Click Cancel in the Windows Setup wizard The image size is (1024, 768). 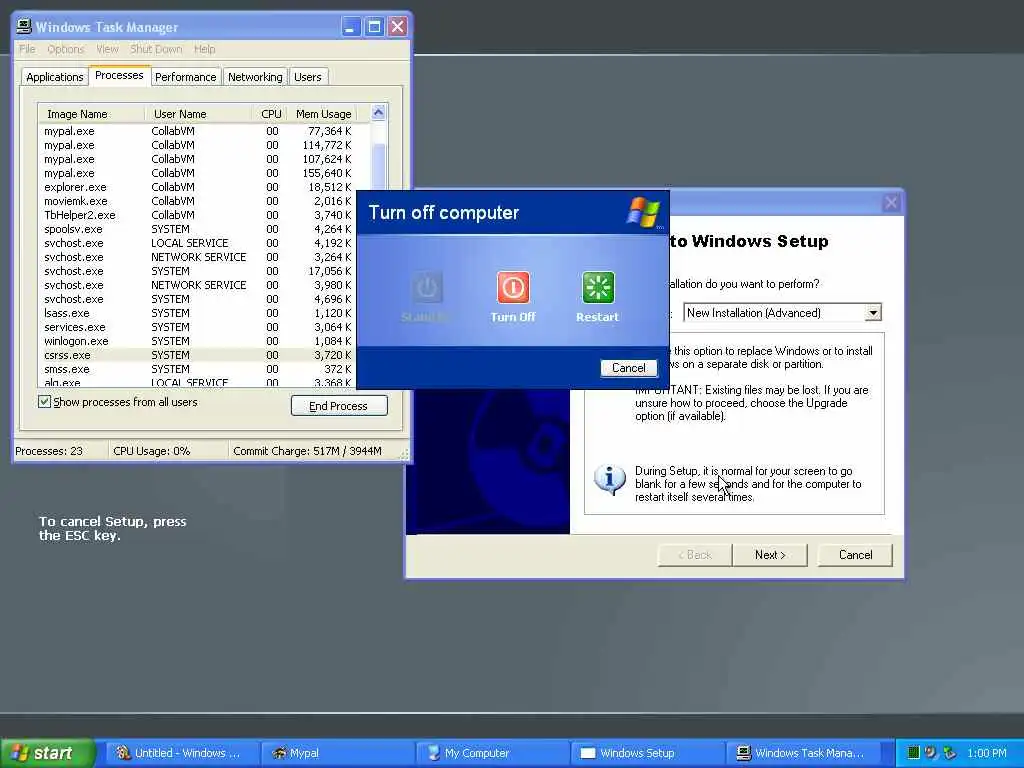855,555
